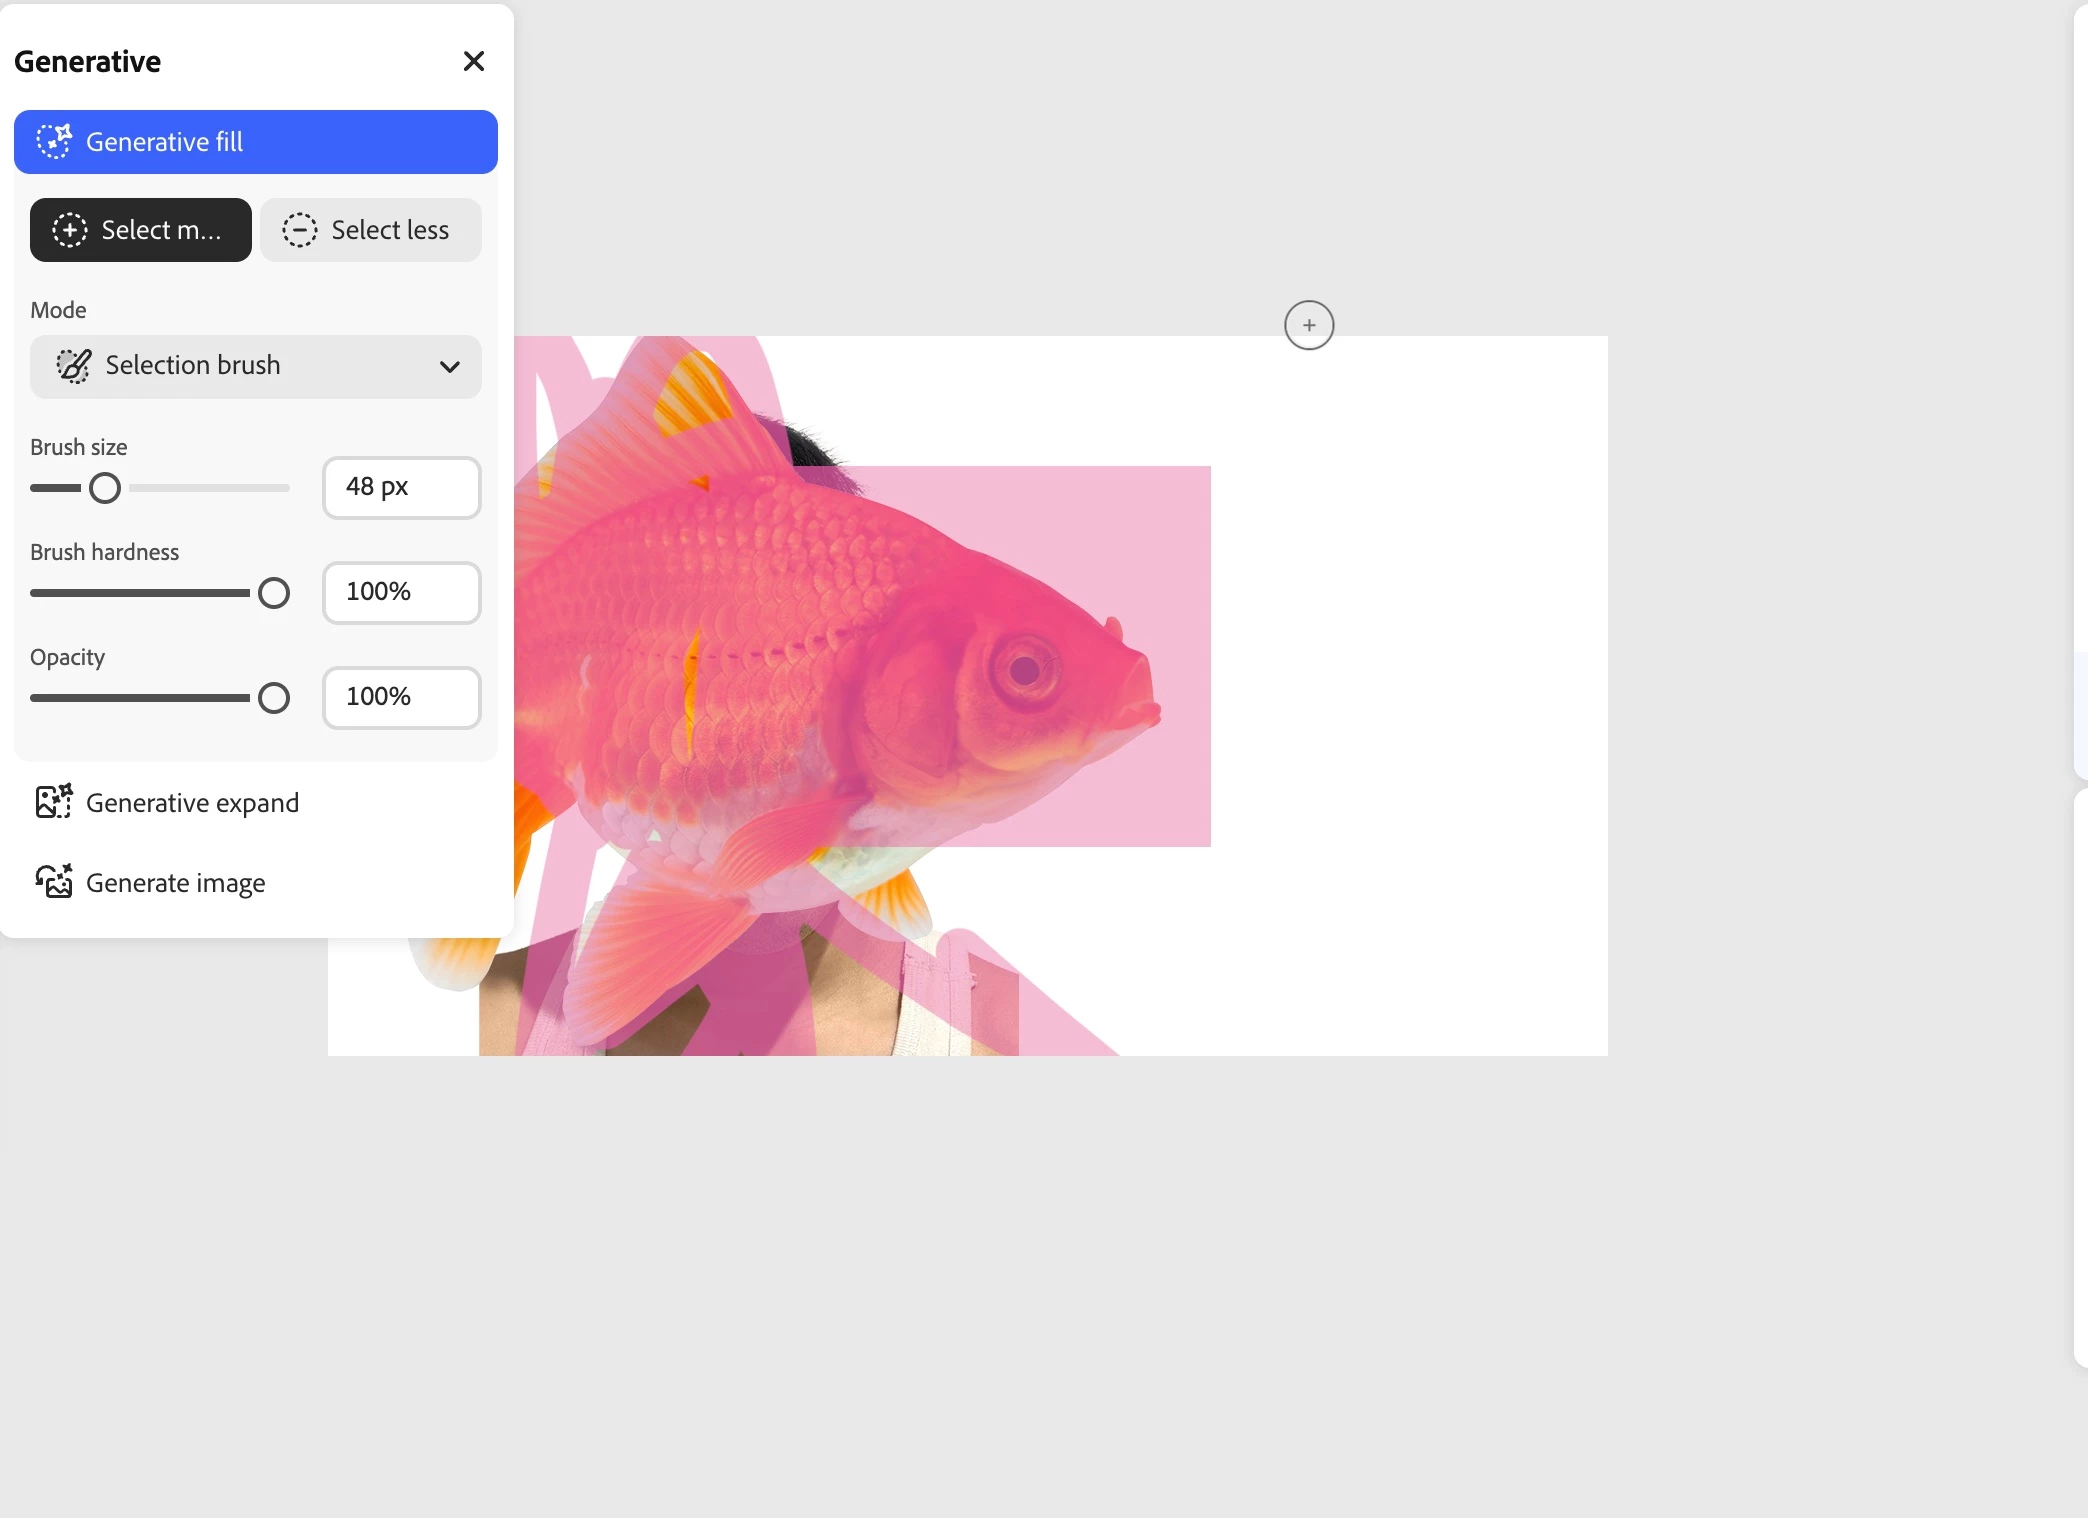The image size is (2088, 1518).
Task: Click the Brush hardness slider handle
Action: [274, 593]
